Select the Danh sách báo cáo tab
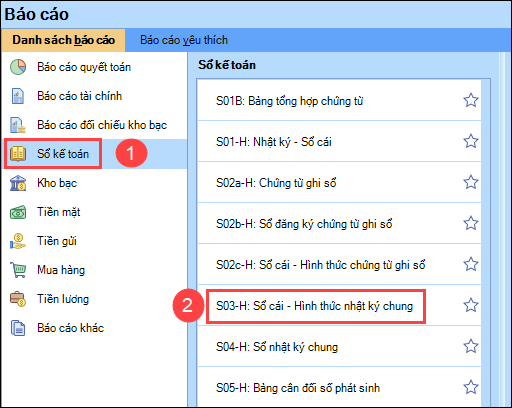Screen dimensions: 512x408 click(63, 40)
